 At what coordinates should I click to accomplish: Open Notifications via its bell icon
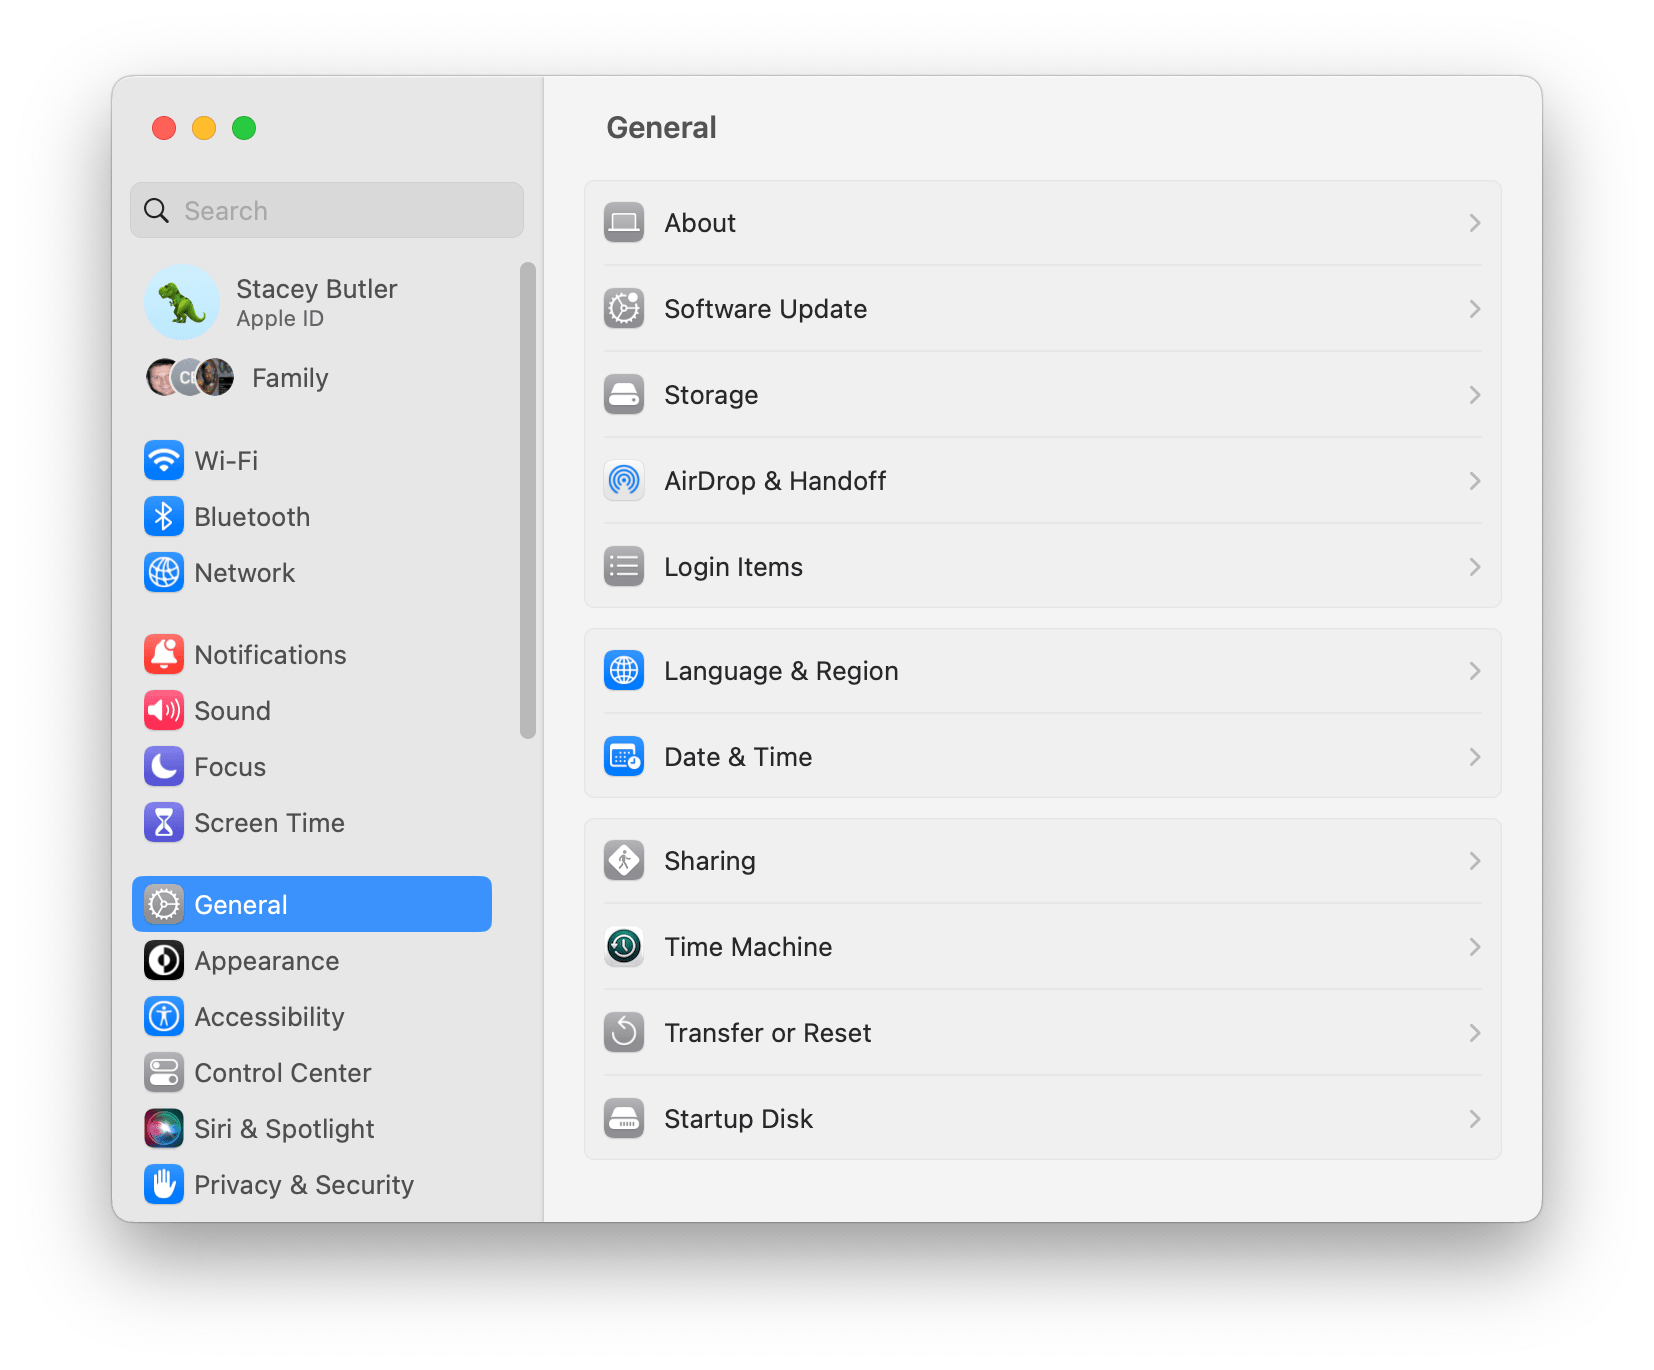(164, 654)
